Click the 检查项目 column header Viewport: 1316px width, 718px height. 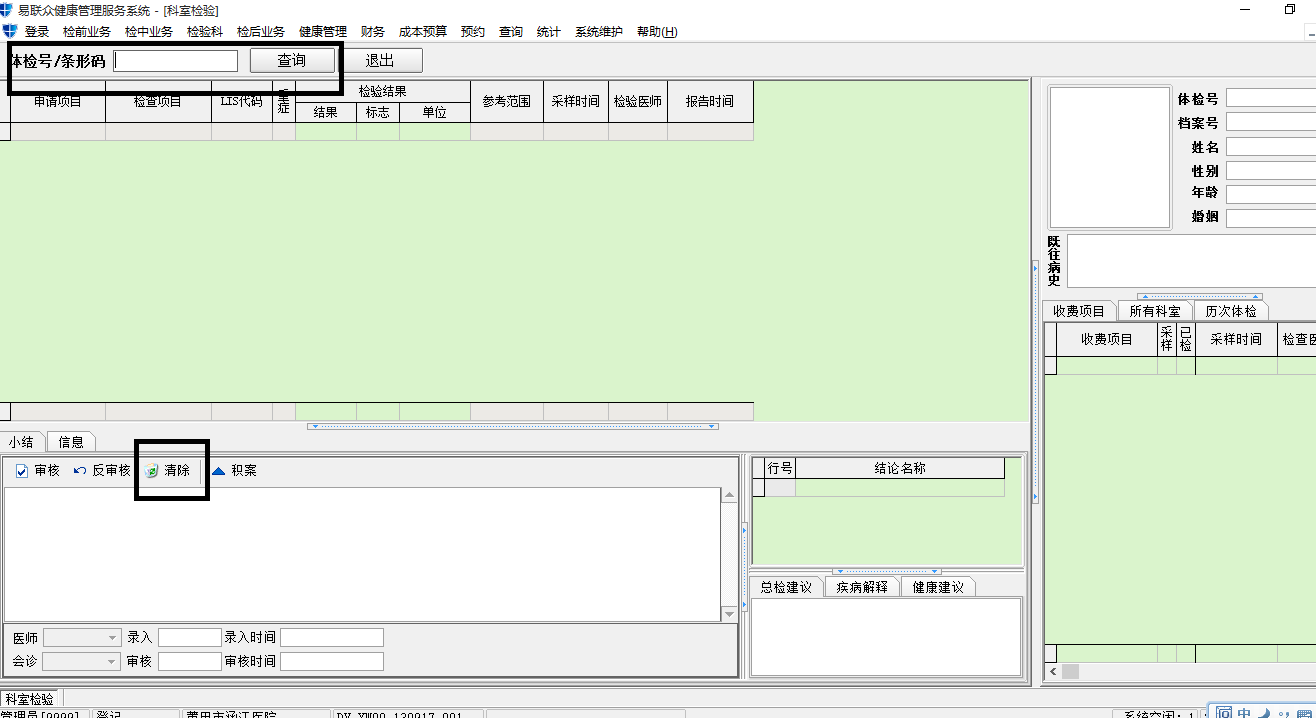158,102
